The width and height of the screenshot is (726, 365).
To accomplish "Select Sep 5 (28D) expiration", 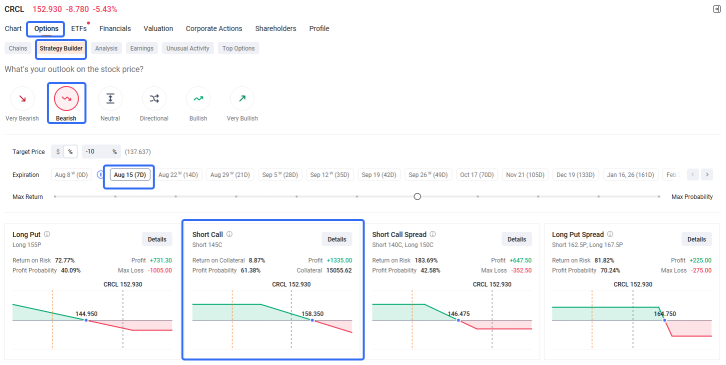I will coord(280,175).
